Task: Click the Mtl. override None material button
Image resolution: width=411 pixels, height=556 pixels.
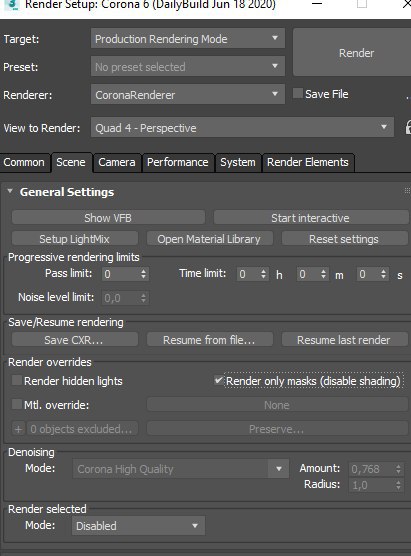Action: [x=277, y=405]
